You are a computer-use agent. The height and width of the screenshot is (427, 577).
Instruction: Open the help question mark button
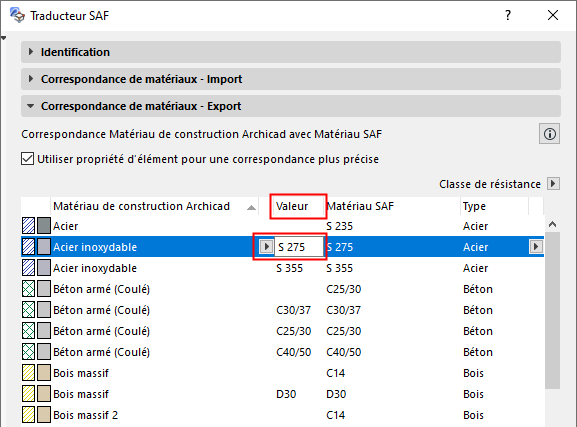[508, 15]
